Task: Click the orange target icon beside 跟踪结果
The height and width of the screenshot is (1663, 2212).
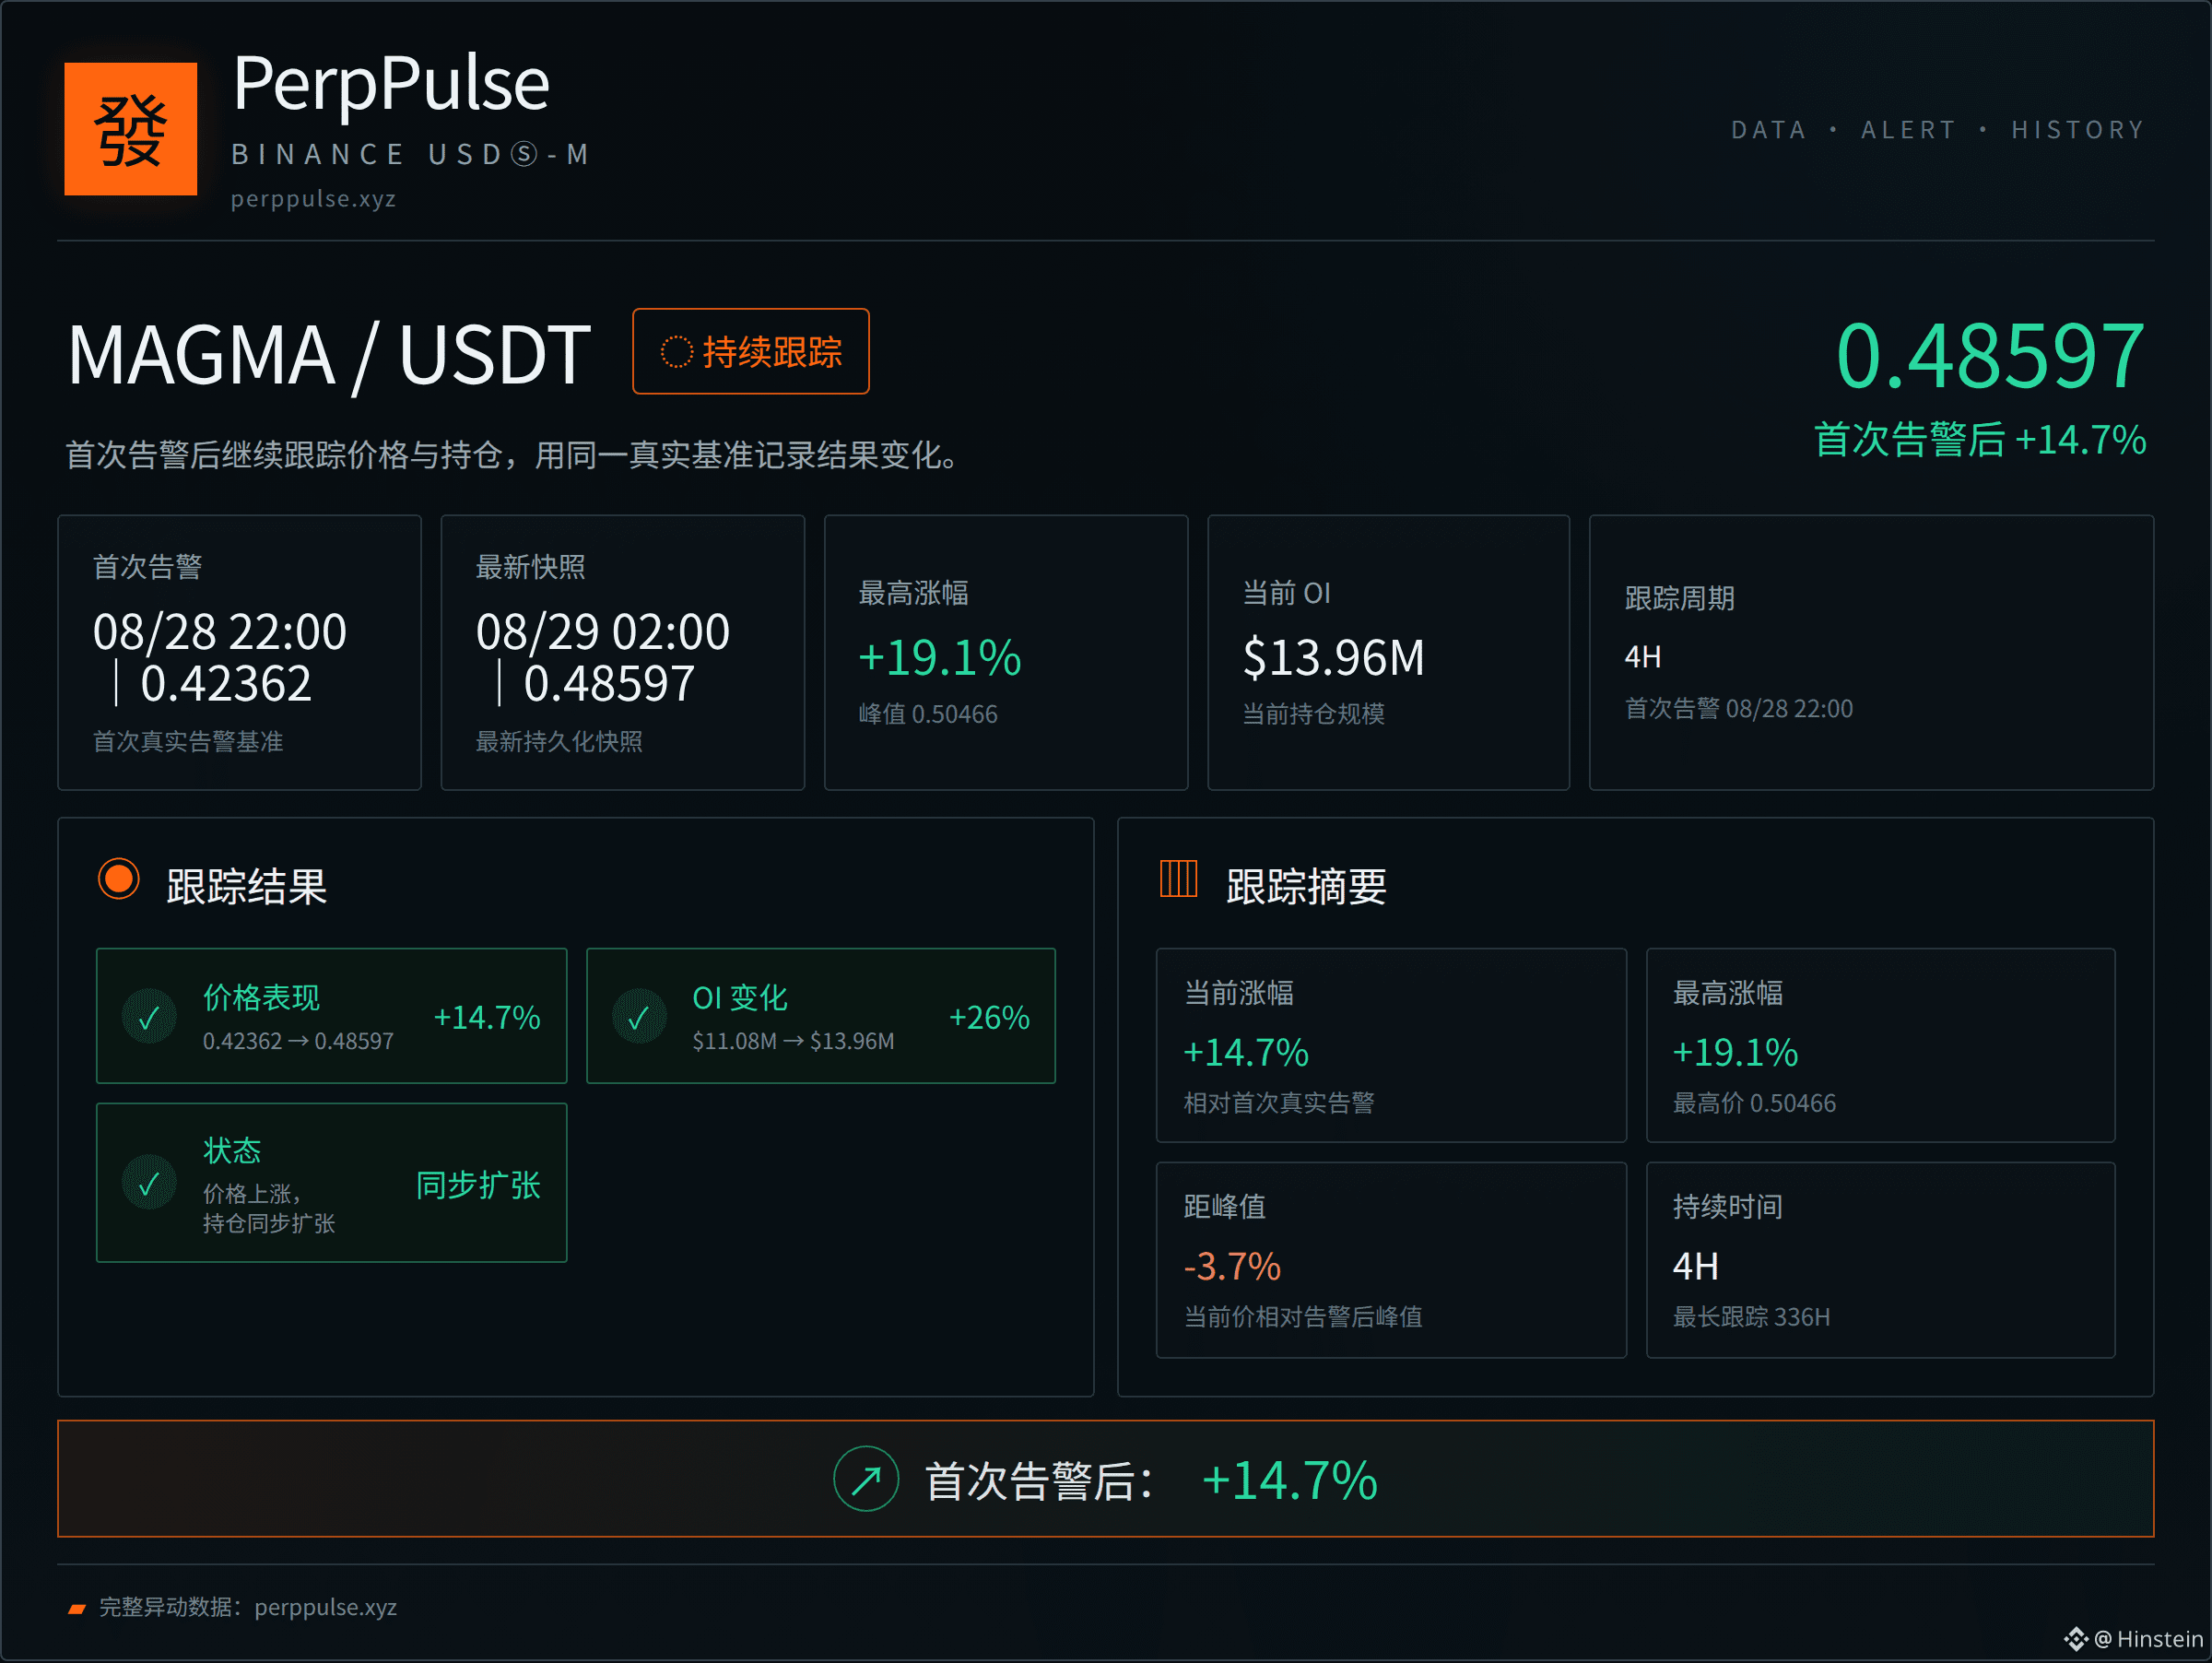Action: (119, 880)
